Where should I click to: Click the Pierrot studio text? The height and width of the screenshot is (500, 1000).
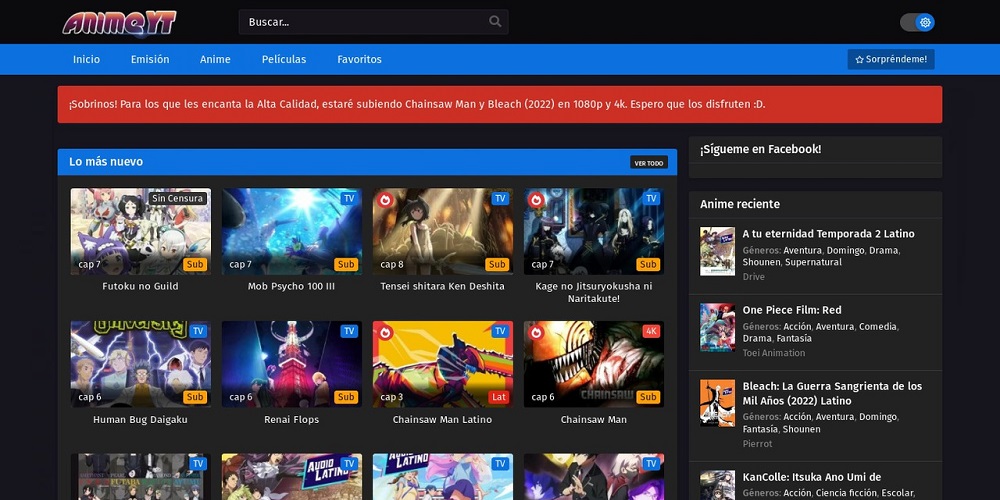click(757, 444)
